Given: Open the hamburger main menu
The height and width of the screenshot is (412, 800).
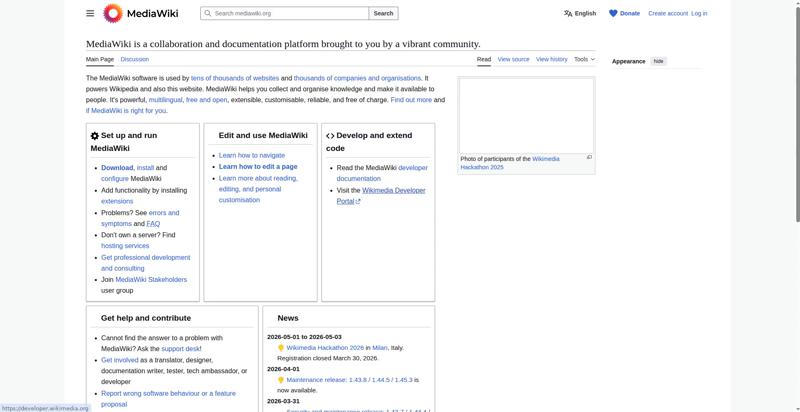Looking at the screenshot, I should pos(90,13).
